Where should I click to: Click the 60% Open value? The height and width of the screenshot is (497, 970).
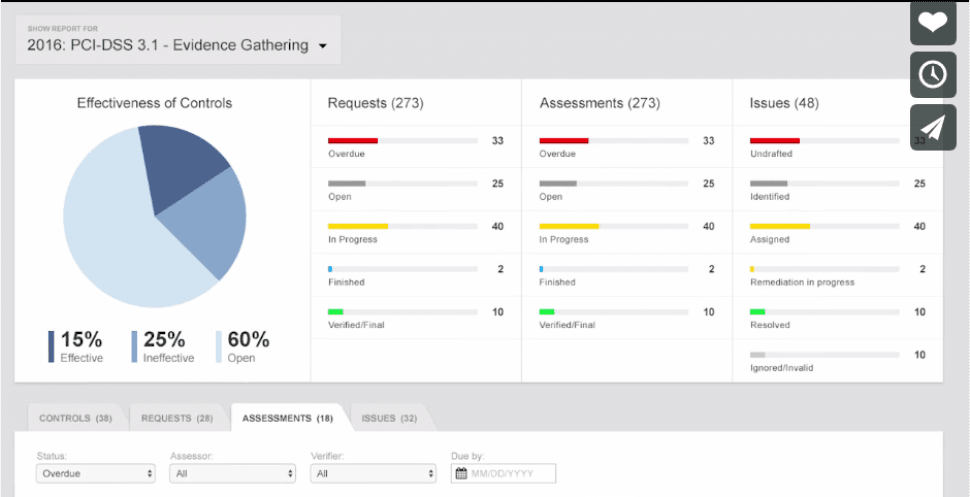point(249,340)
